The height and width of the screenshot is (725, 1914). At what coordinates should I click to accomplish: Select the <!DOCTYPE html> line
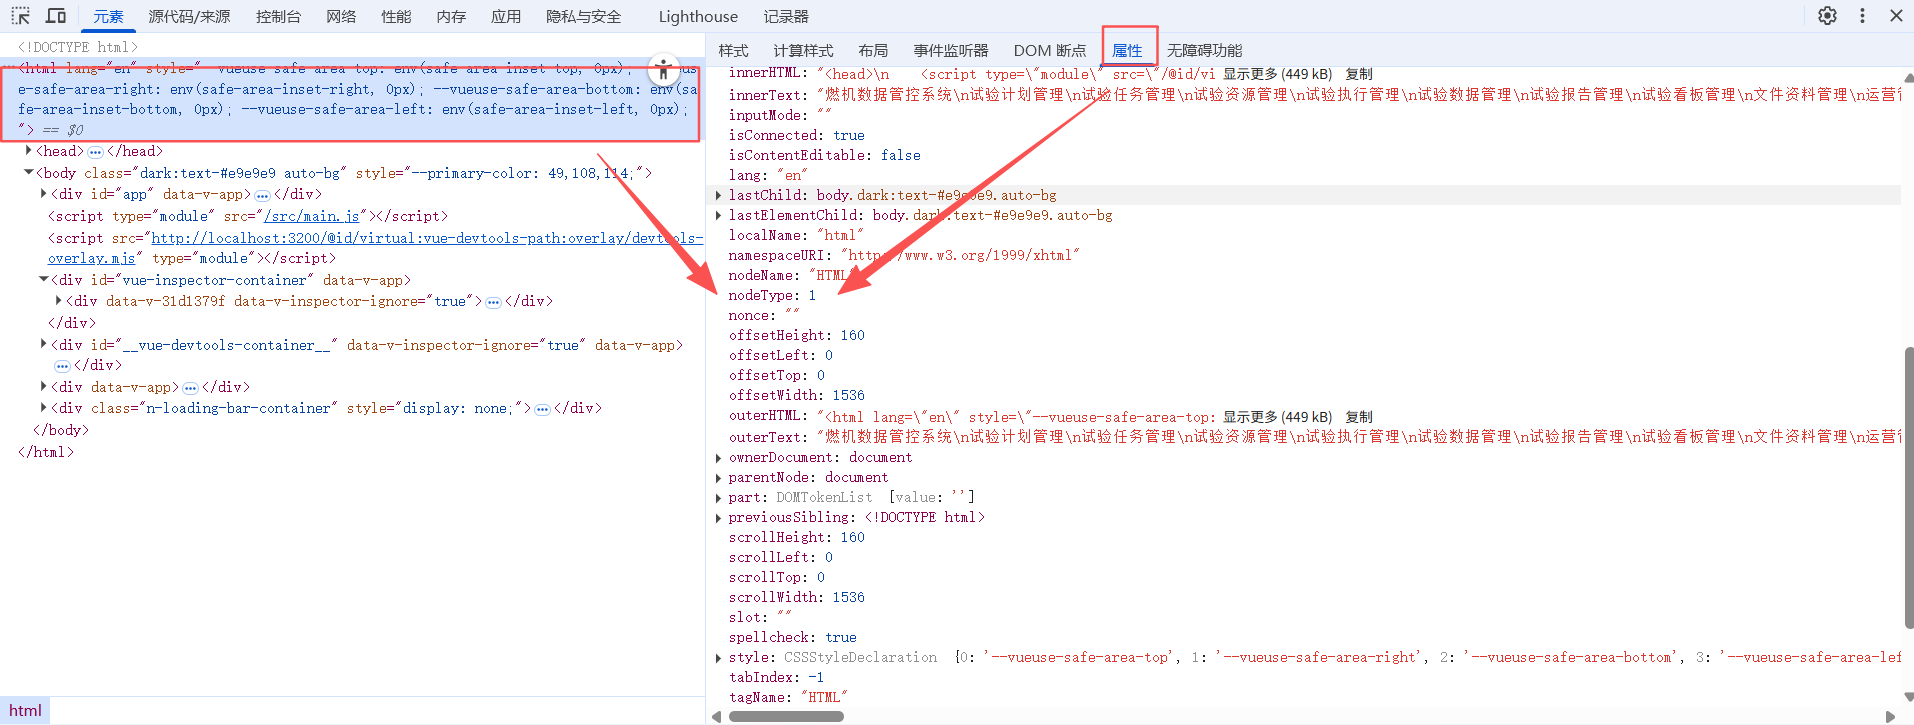pos(78,47)
